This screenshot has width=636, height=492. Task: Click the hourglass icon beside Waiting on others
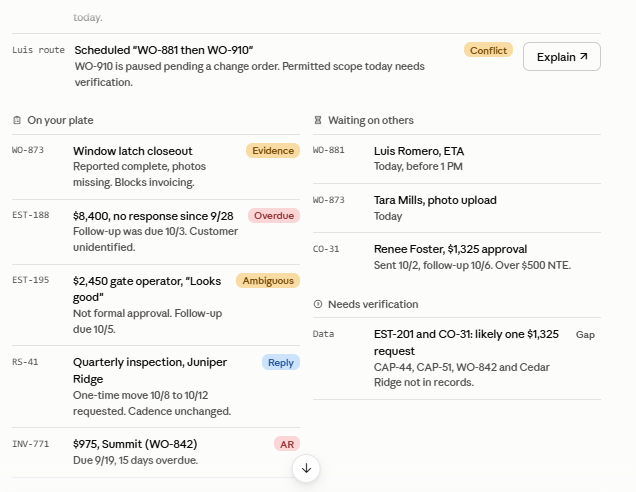coord(318,120)
